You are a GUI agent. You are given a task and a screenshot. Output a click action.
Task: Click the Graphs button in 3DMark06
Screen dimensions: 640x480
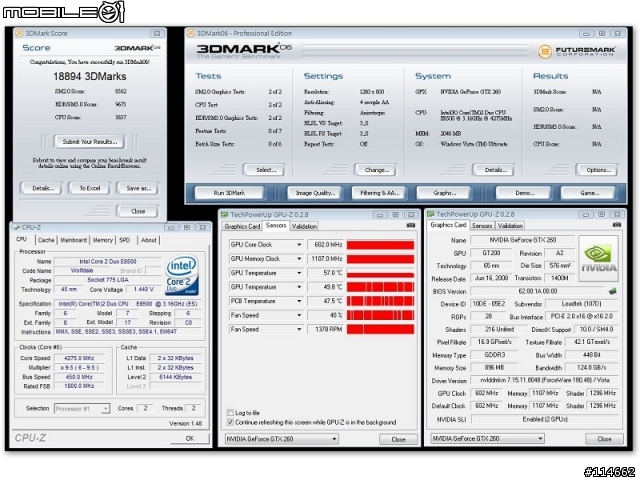[x=444, y=193]
